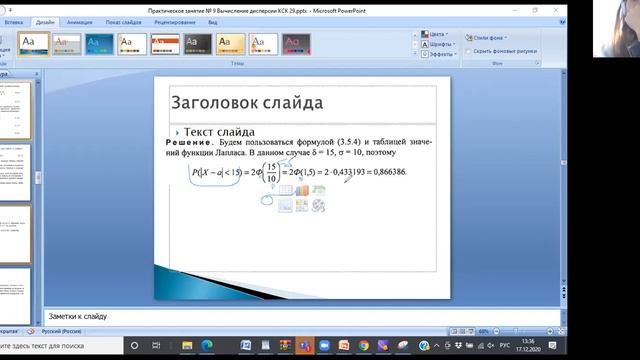Click Заголовок слайда title placeholder
Viewport: 640px width, 360px height.
pyautogui.click(x=303, y=104)
